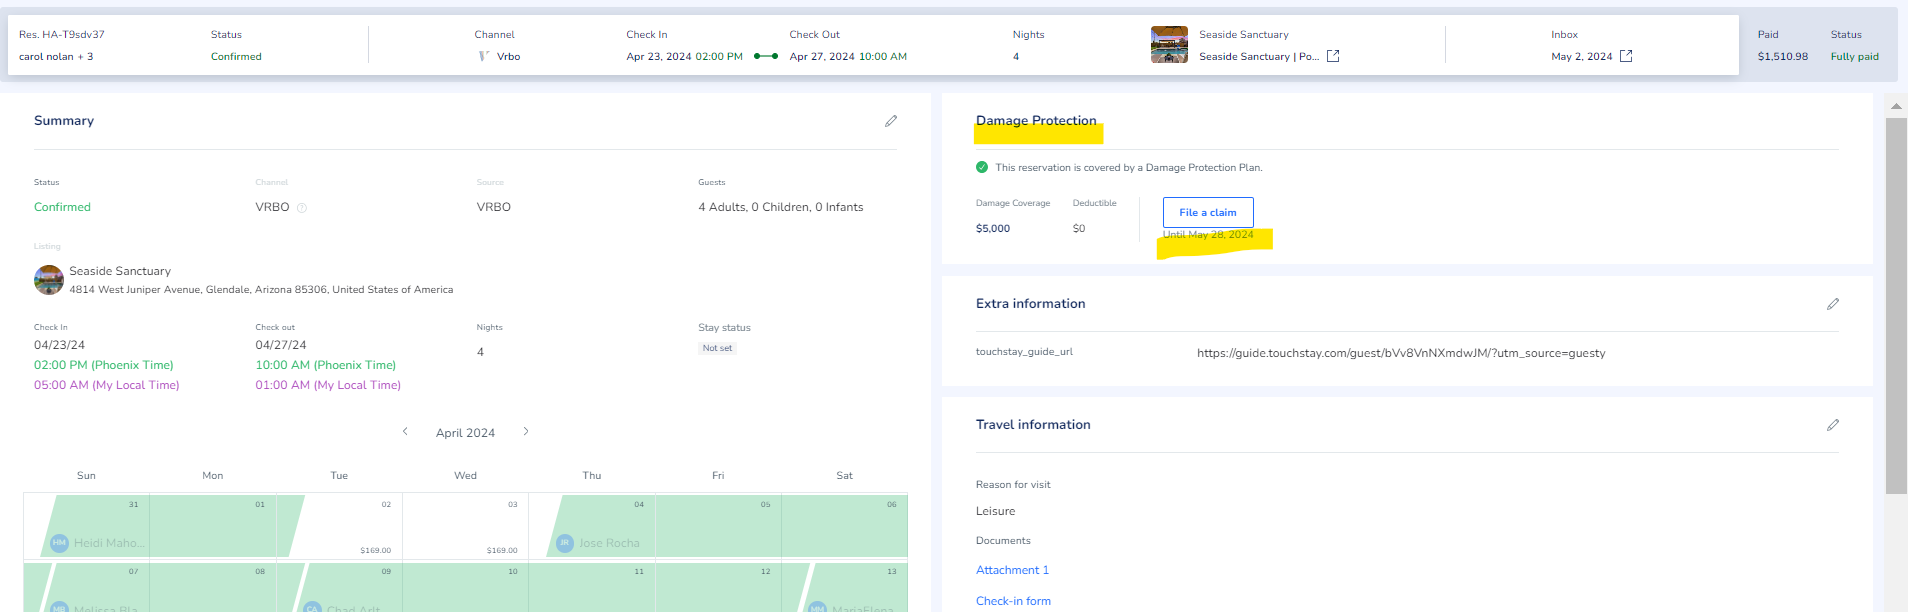Click check-in time 02:00 PM (Phoenix Time)

click(x=104, y=365)
